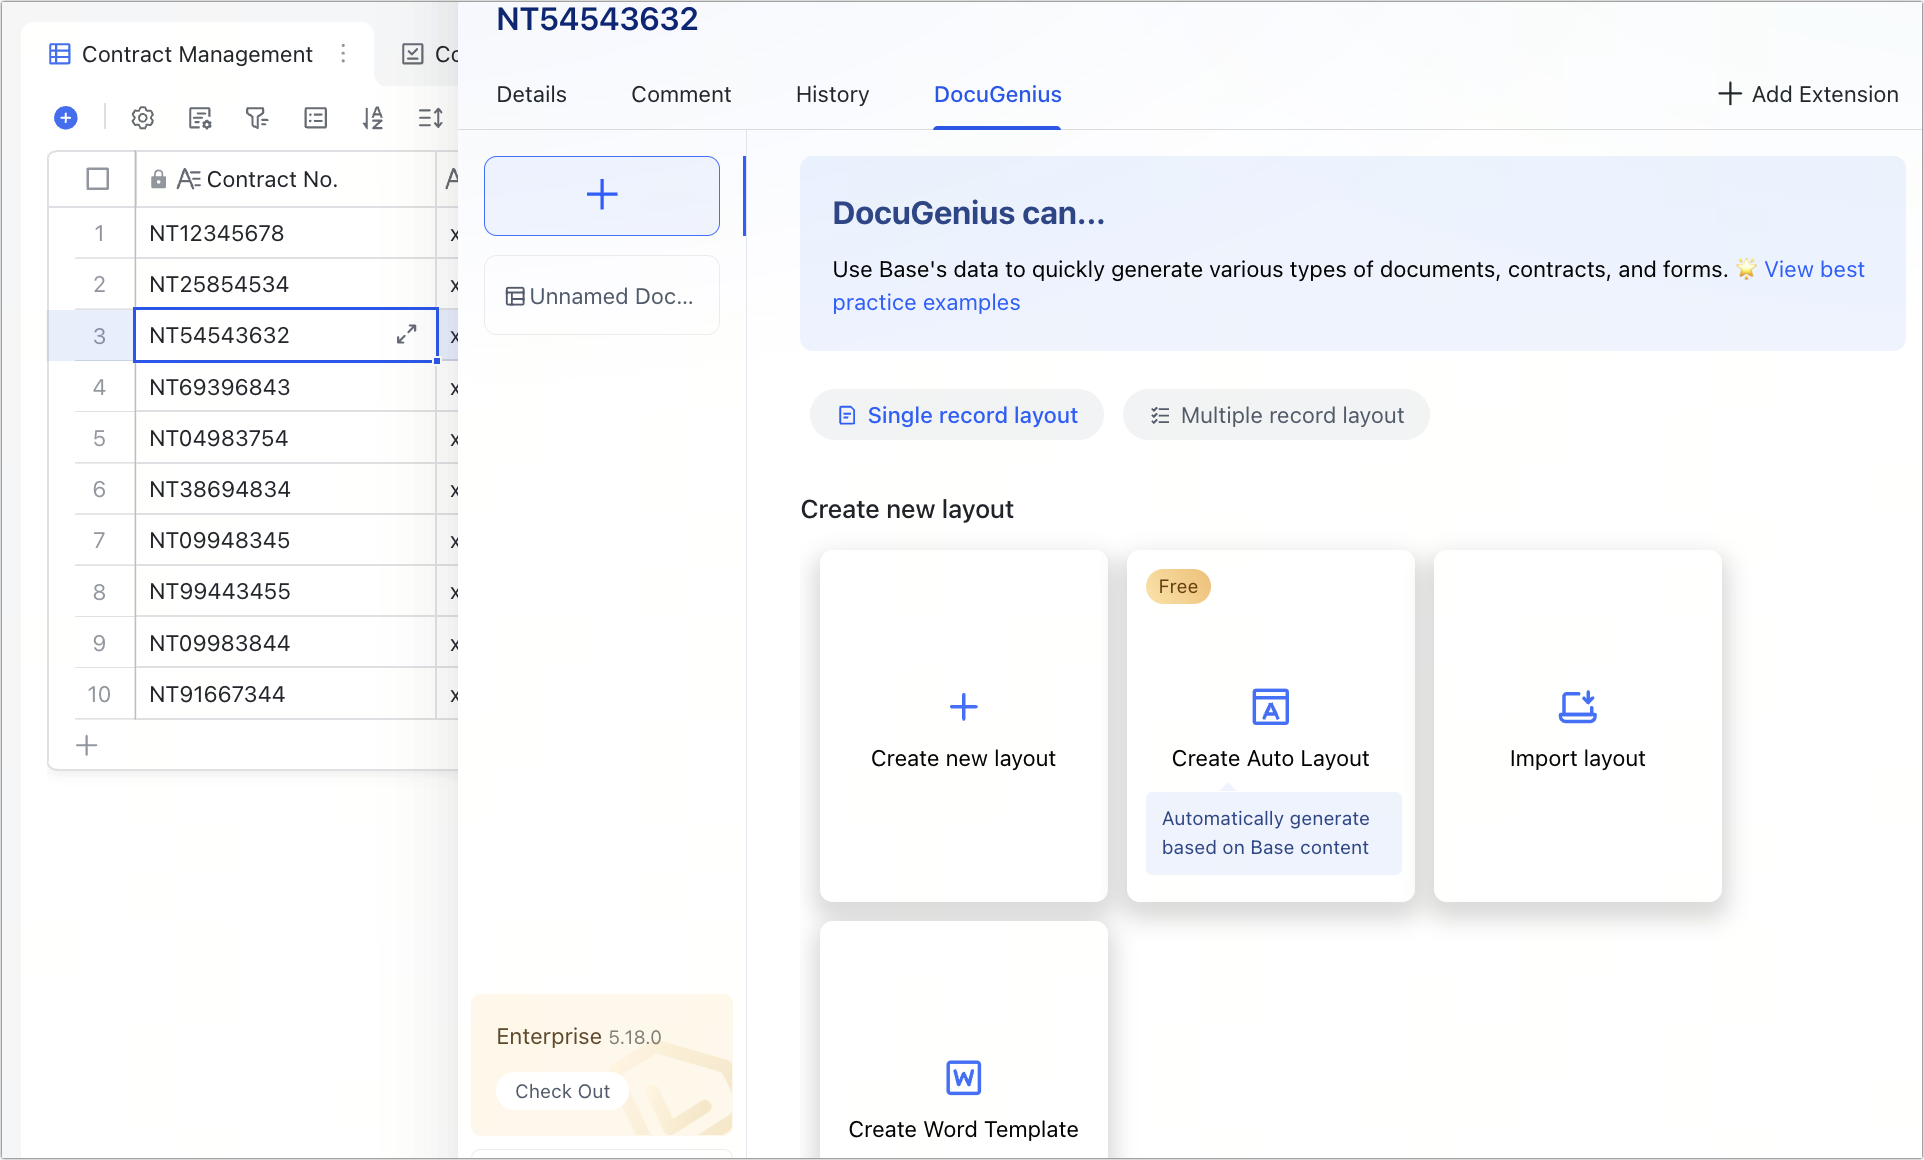Click the grouping list icon in the toolbar
Viewport: 1924px width, 1160px height.
tap(315, 117)
